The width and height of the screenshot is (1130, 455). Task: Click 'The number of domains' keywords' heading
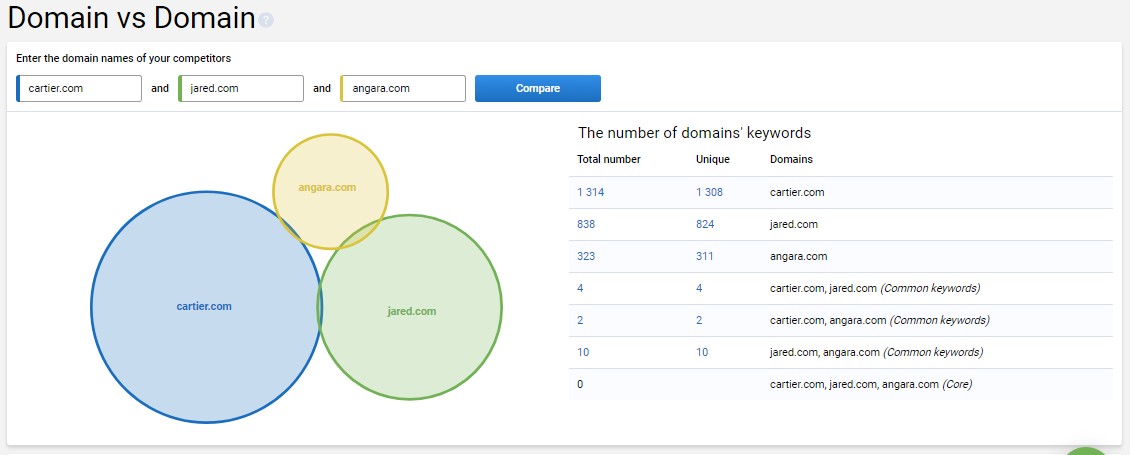point(694,133)
